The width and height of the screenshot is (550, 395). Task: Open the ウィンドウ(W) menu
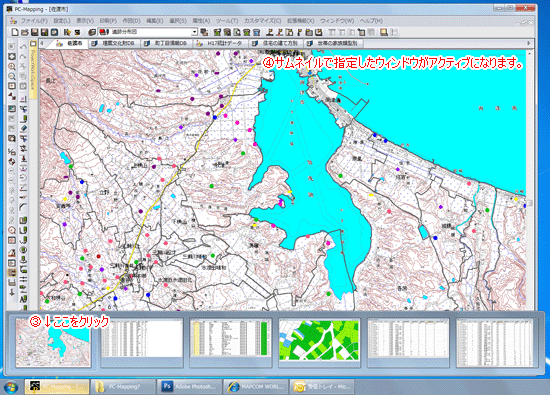tap(337, 21)
